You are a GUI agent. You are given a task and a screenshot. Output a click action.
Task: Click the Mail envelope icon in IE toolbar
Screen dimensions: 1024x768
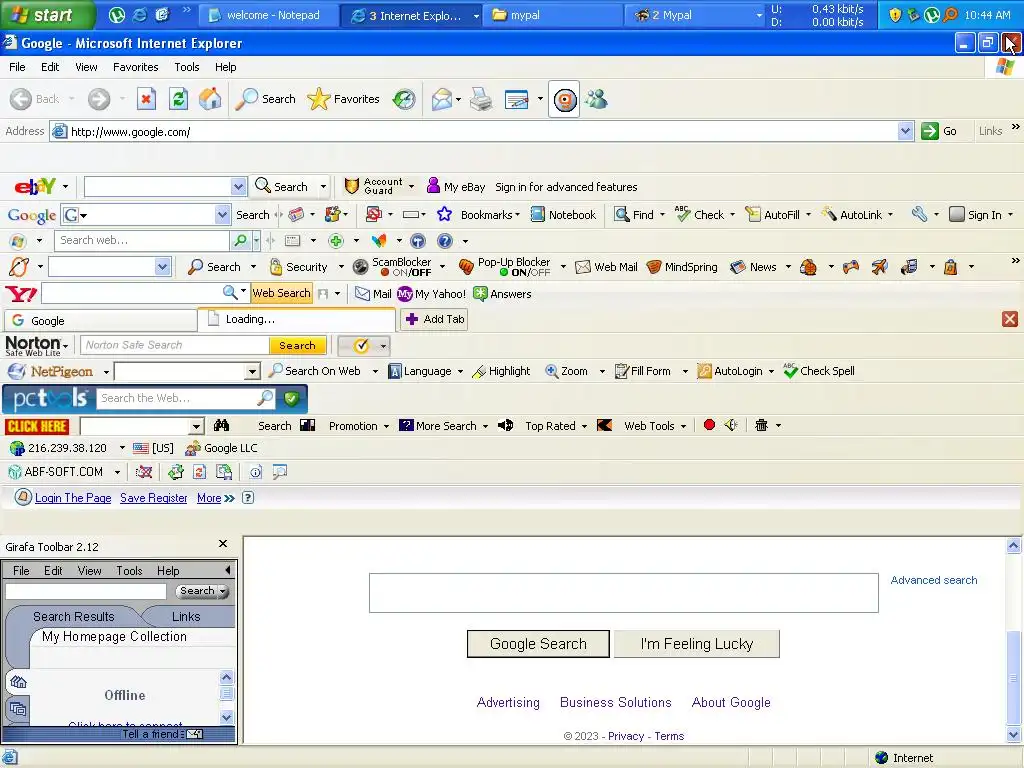(441, 99)
